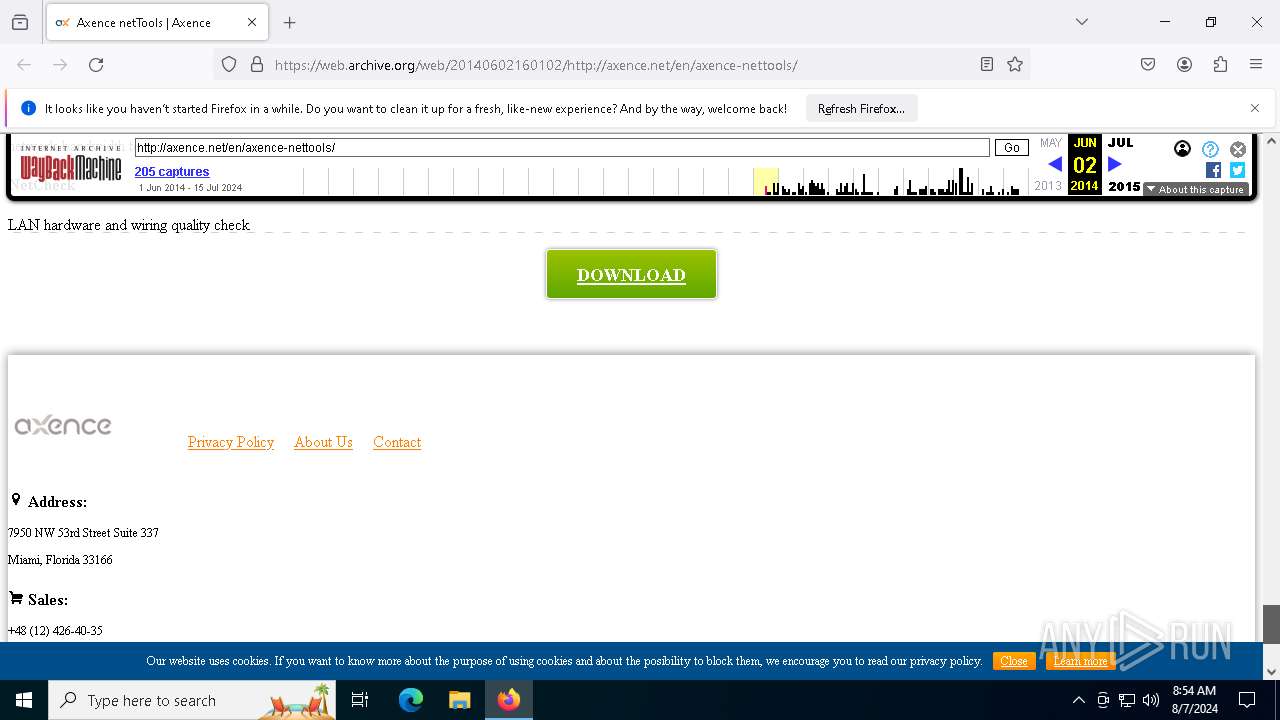Go forward one page
Screen dimensions: 1280x720
tap(60, 65)
